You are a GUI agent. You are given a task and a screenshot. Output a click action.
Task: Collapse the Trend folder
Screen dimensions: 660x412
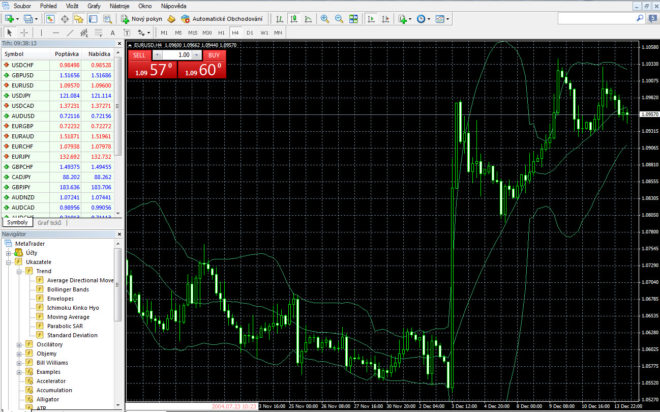pos(19,271)
